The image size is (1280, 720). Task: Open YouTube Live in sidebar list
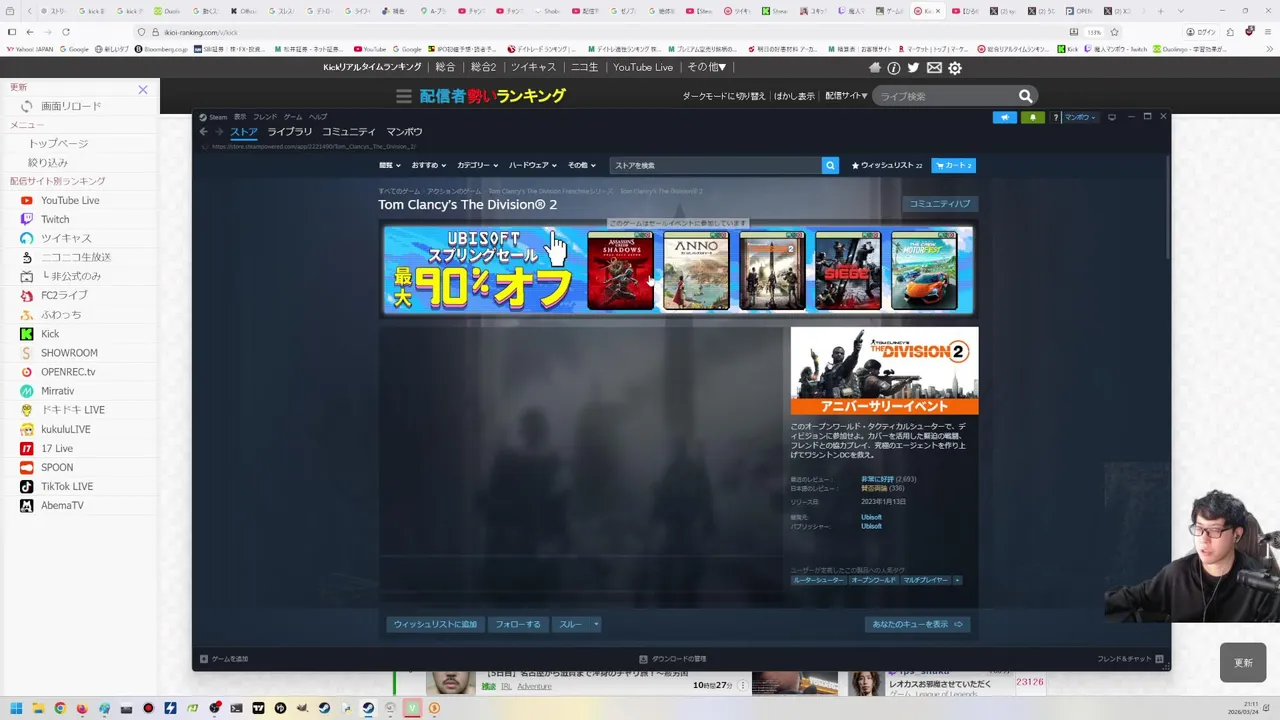[x=70, y=200]
